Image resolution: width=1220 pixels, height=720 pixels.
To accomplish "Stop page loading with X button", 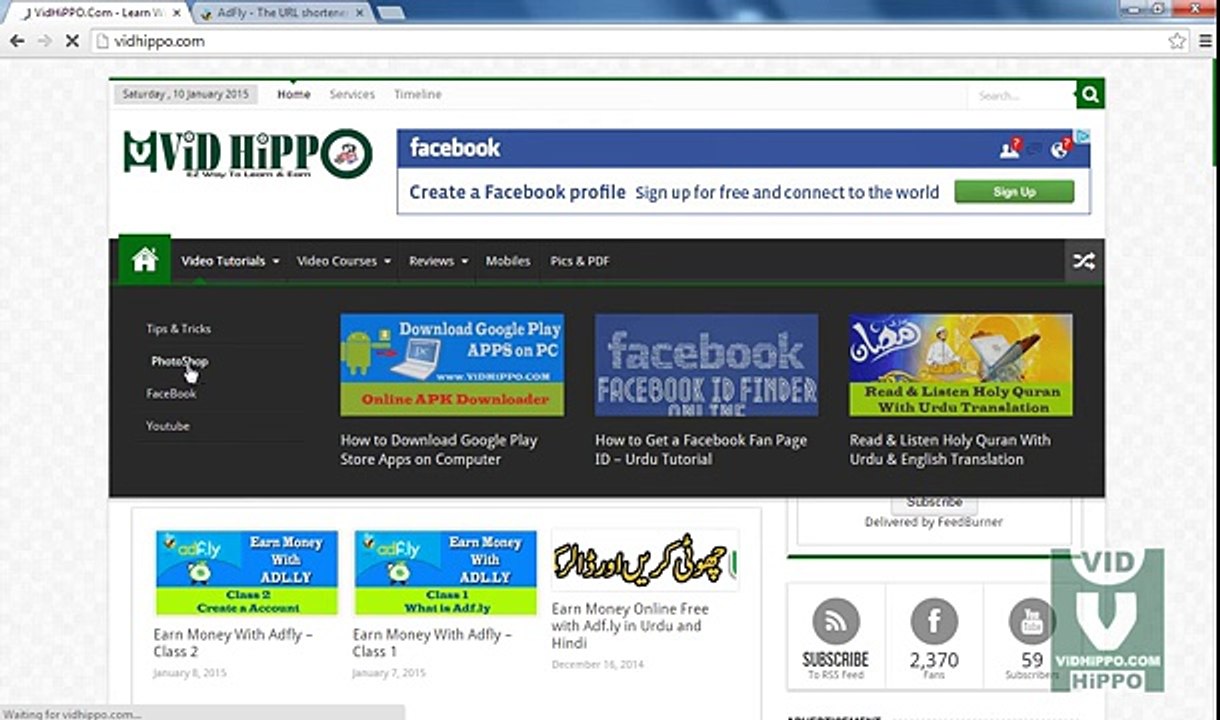I will 73,41.
